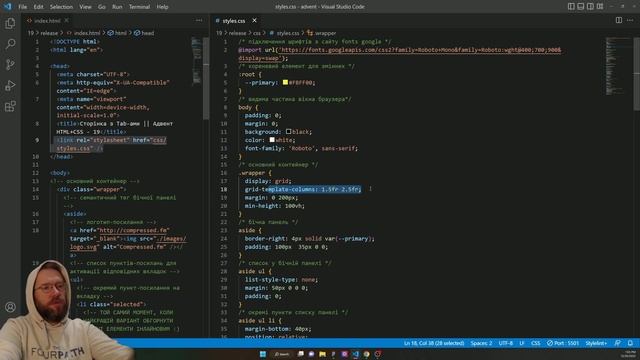
Task: Click 'css' folder breadcrumb in styles.css editor
Action: (x=257, y=33)
